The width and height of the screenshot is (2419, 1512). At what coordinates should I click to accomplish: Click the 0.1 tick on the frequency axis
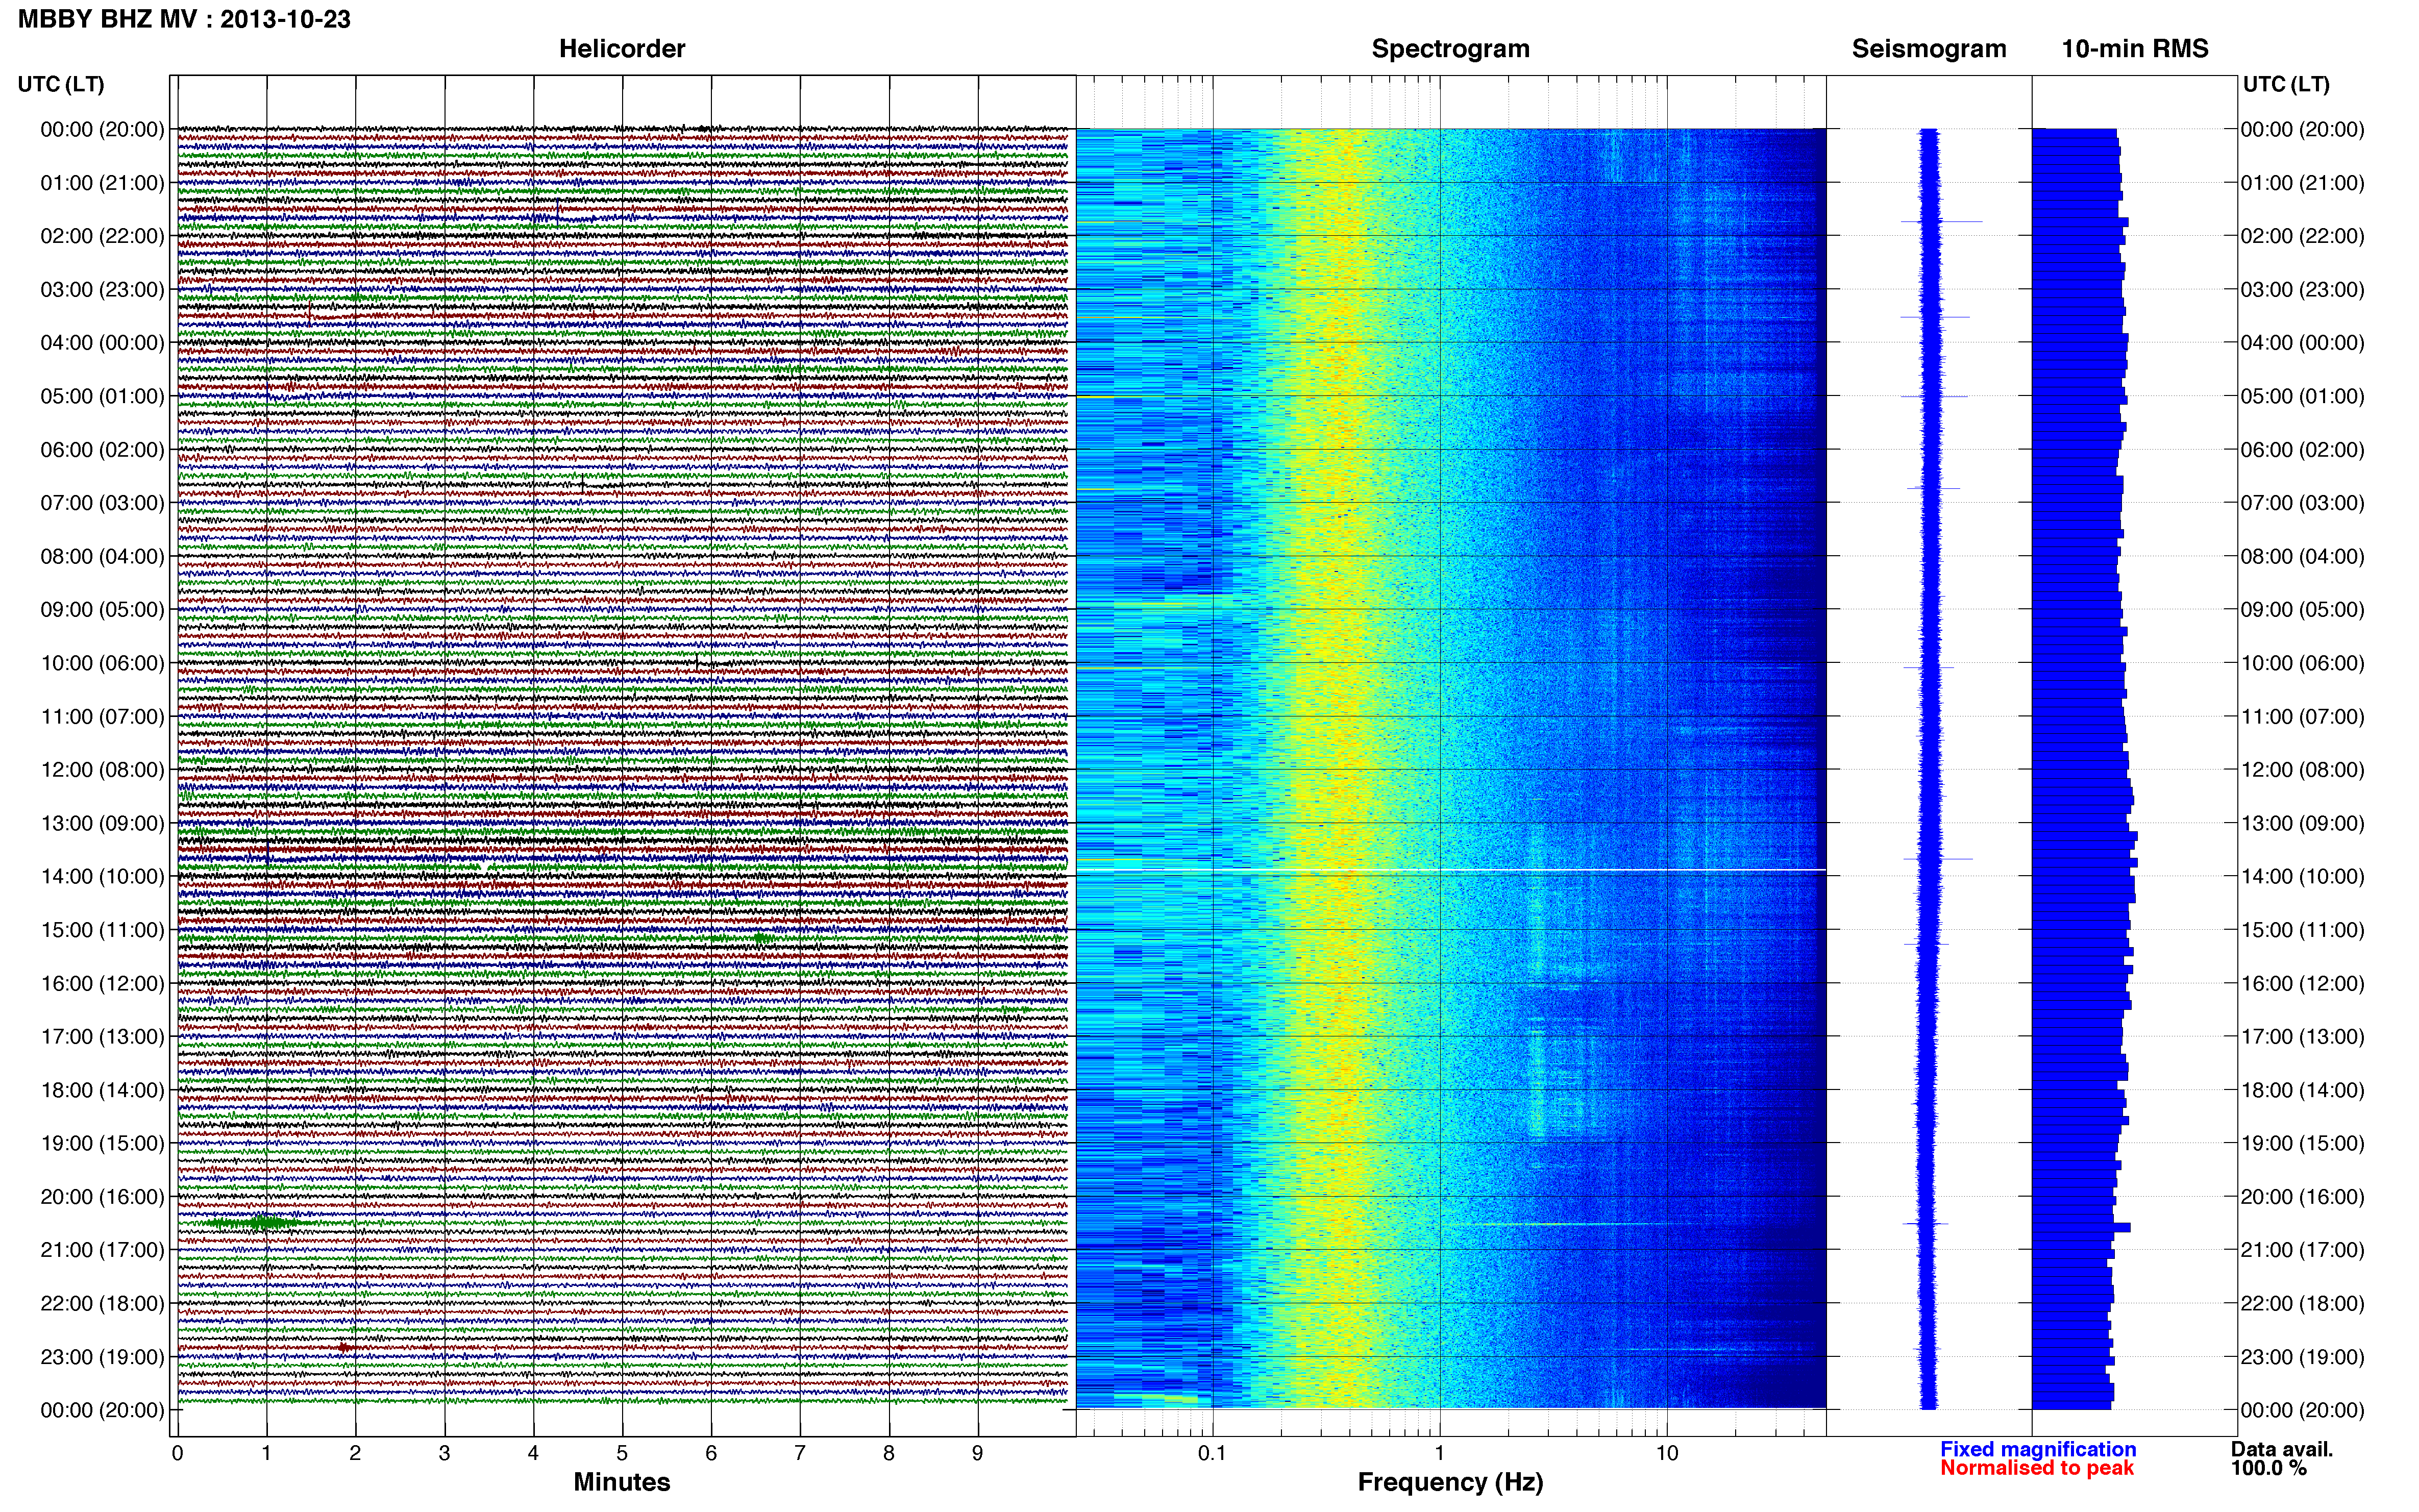1212,1453
